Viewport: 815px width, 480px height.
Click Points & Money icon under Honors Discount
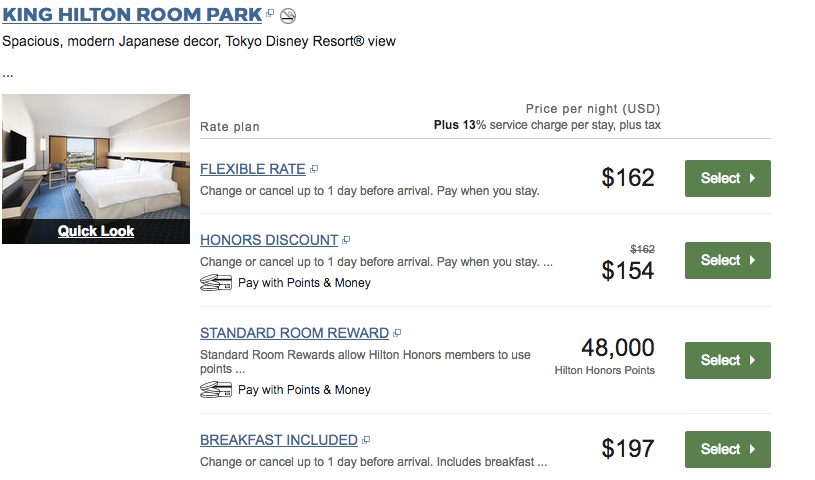click(216, 283)
